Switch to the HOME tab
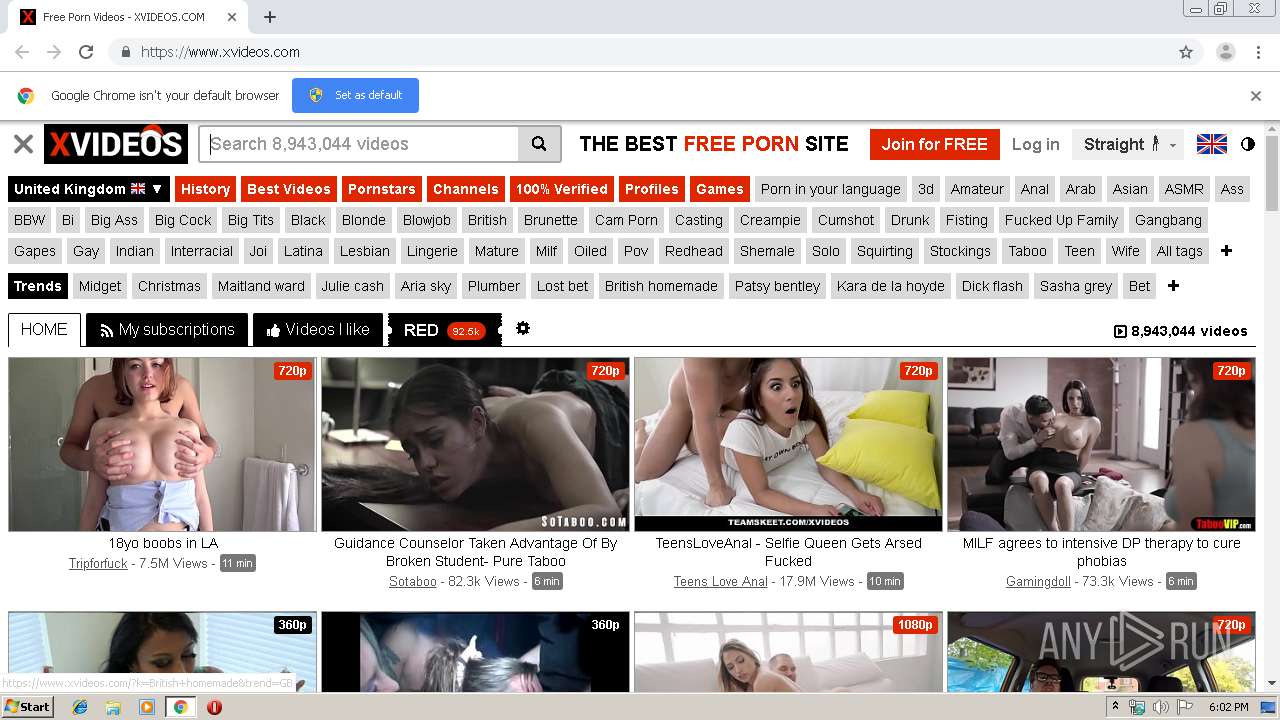 click(x=44, y=329)
